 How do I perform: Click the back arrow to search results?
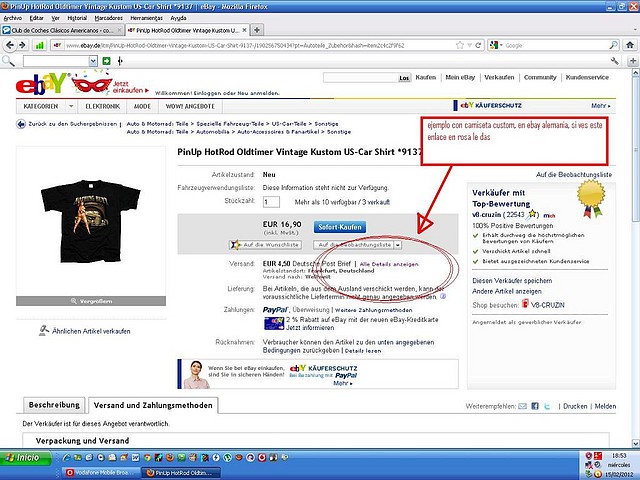pyautogui.click(x=21, y=124)
